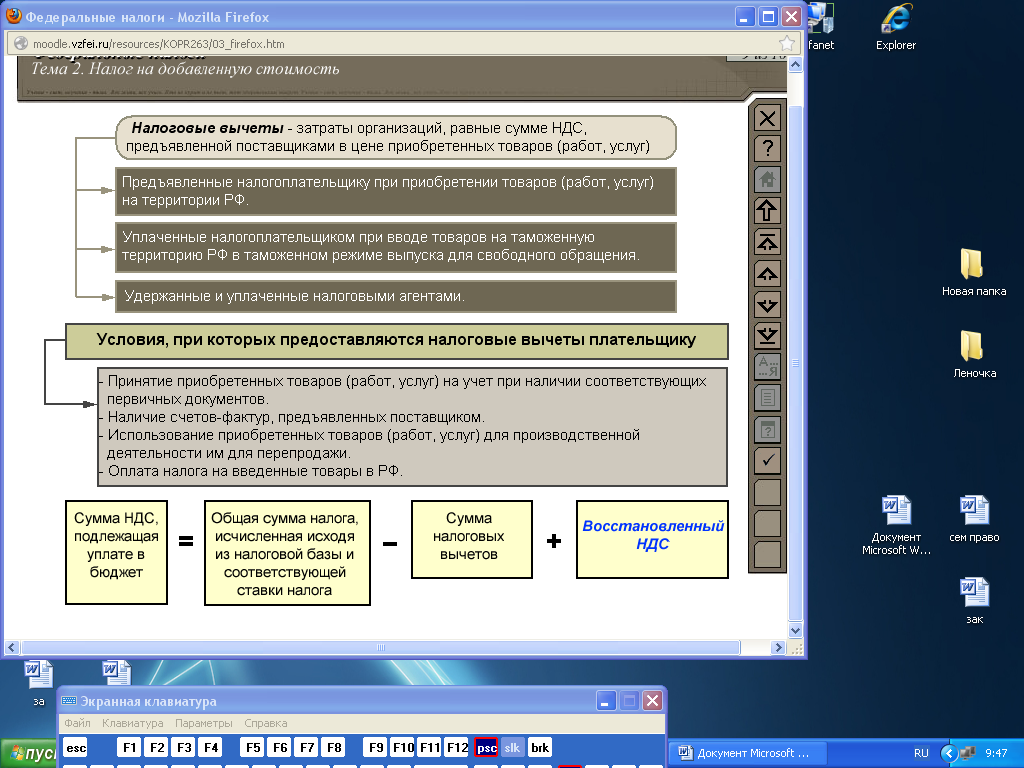Select the сем право Word document icon

974,519
